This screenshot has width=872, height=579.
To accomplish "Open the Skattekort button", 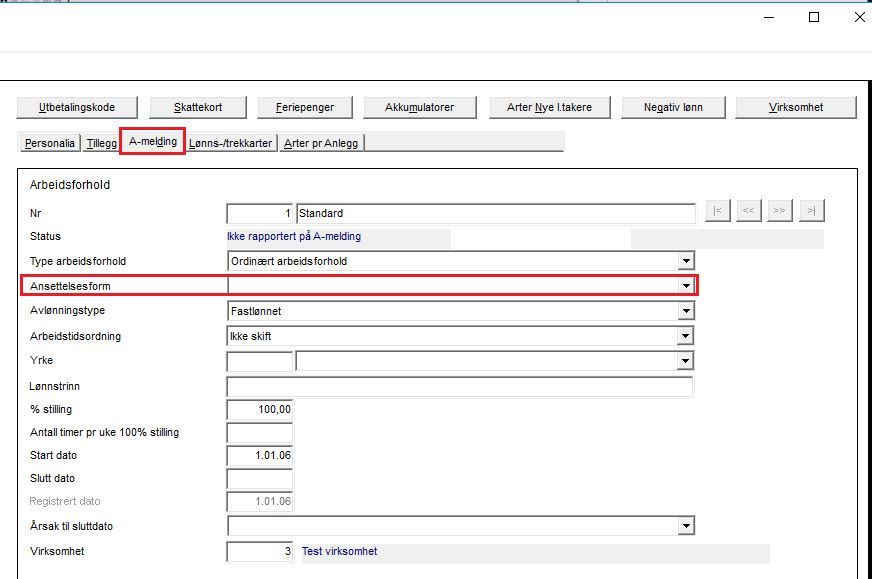I will point(198,107).
